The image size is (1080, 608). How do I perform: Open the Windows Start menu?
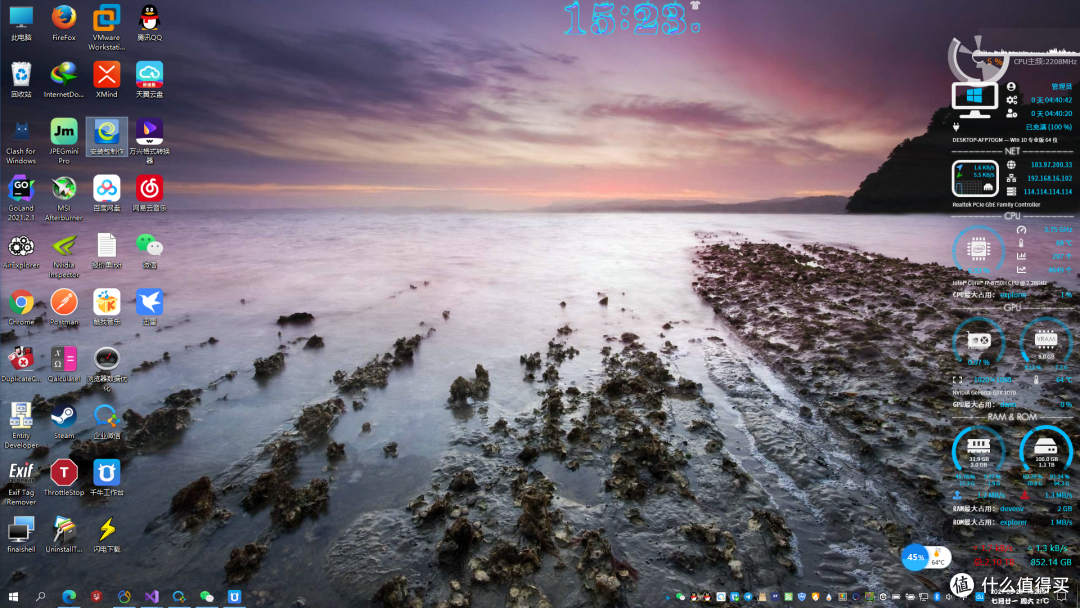coord(13,596)
